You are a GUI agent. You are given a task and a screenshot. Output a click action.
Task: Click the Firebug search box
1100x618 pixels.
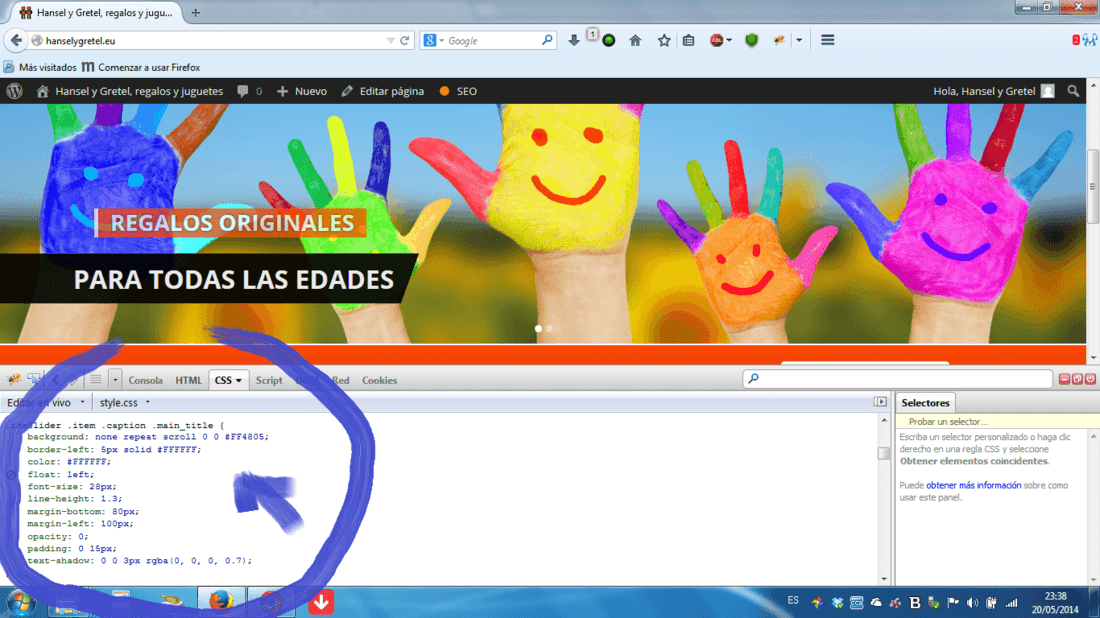(x=898, y=379)
